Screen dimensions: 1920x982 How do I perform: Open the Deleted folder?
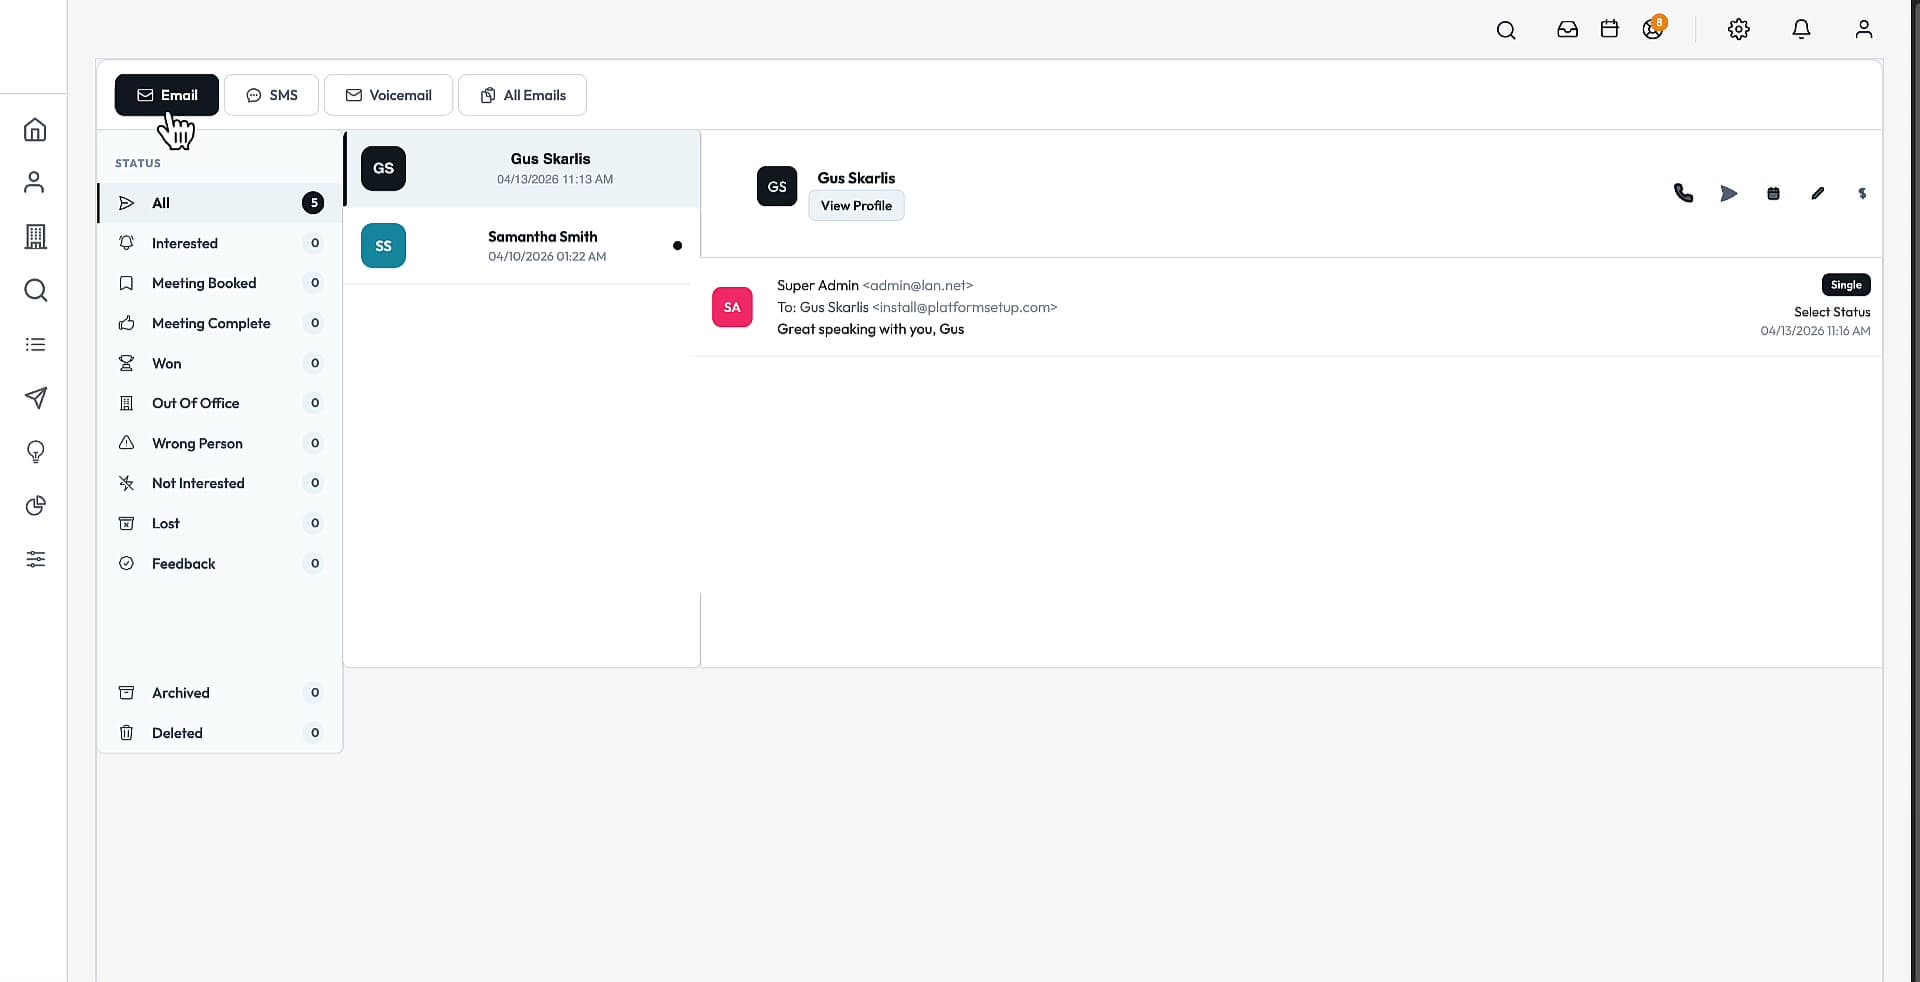click(x=220, y=733)
